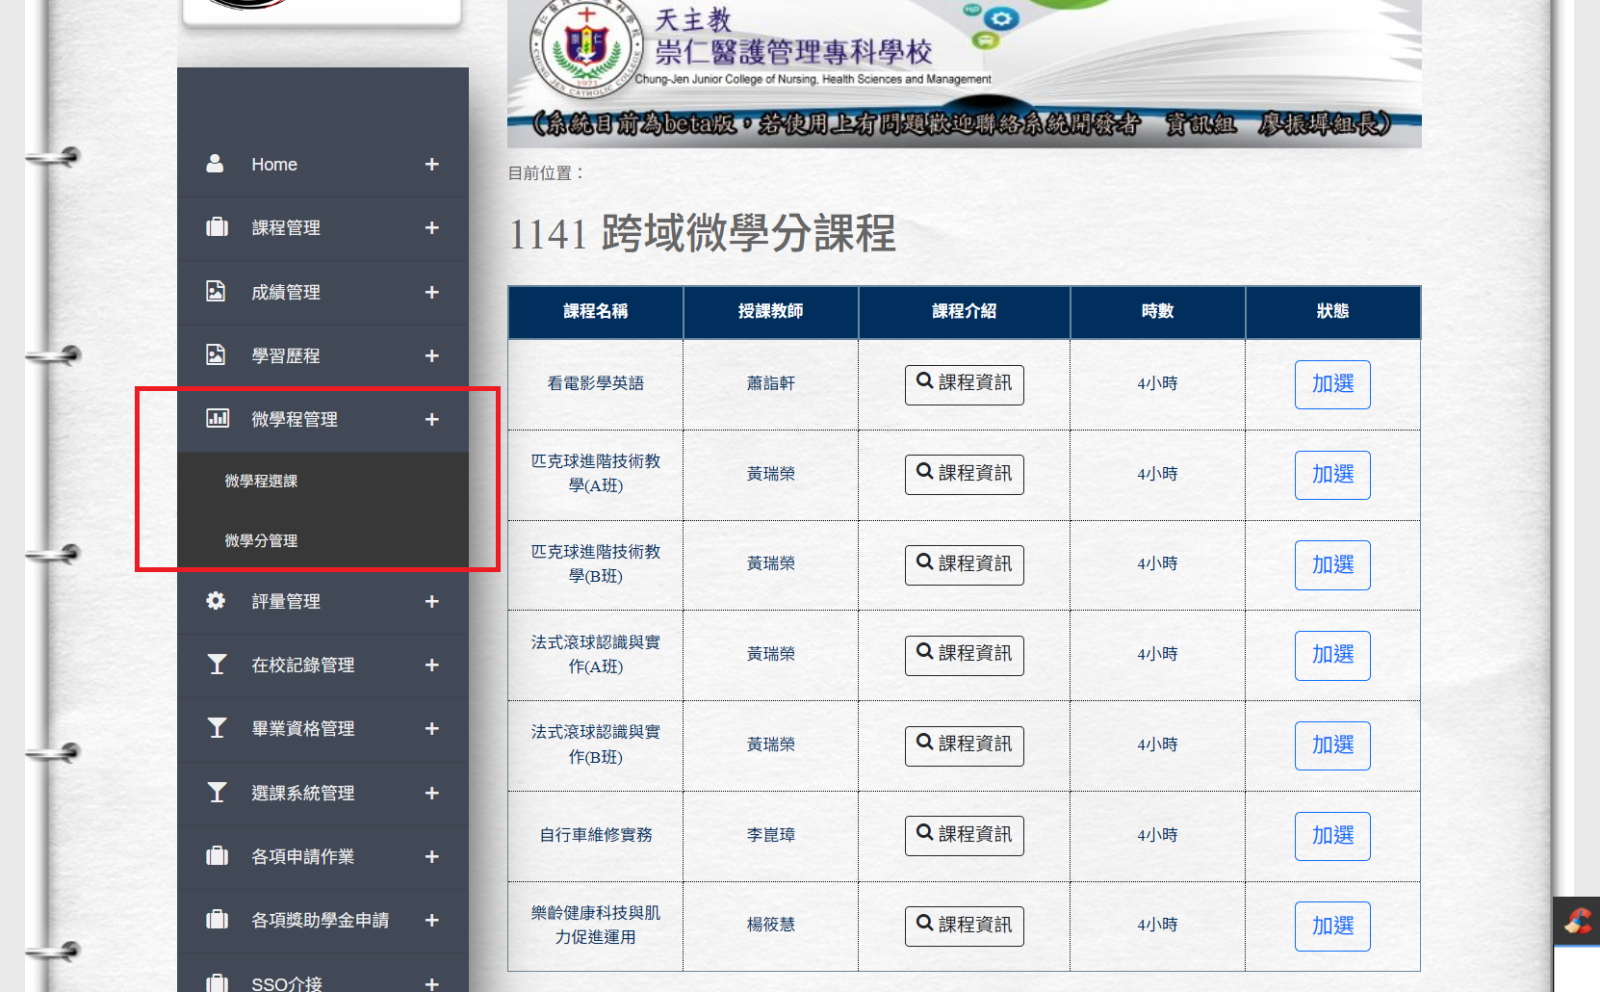Open the 微學分管理 submenu item

[261, 541]
